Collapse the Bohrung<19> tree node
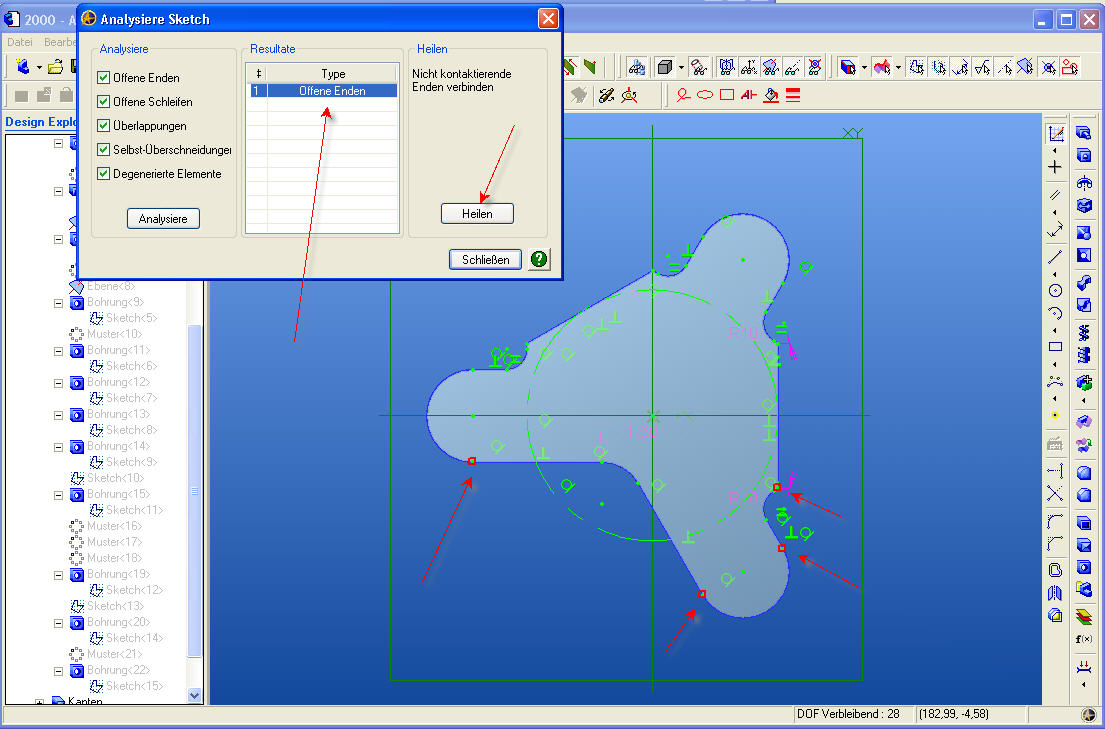1105x729 pixels. pos(58,575)
